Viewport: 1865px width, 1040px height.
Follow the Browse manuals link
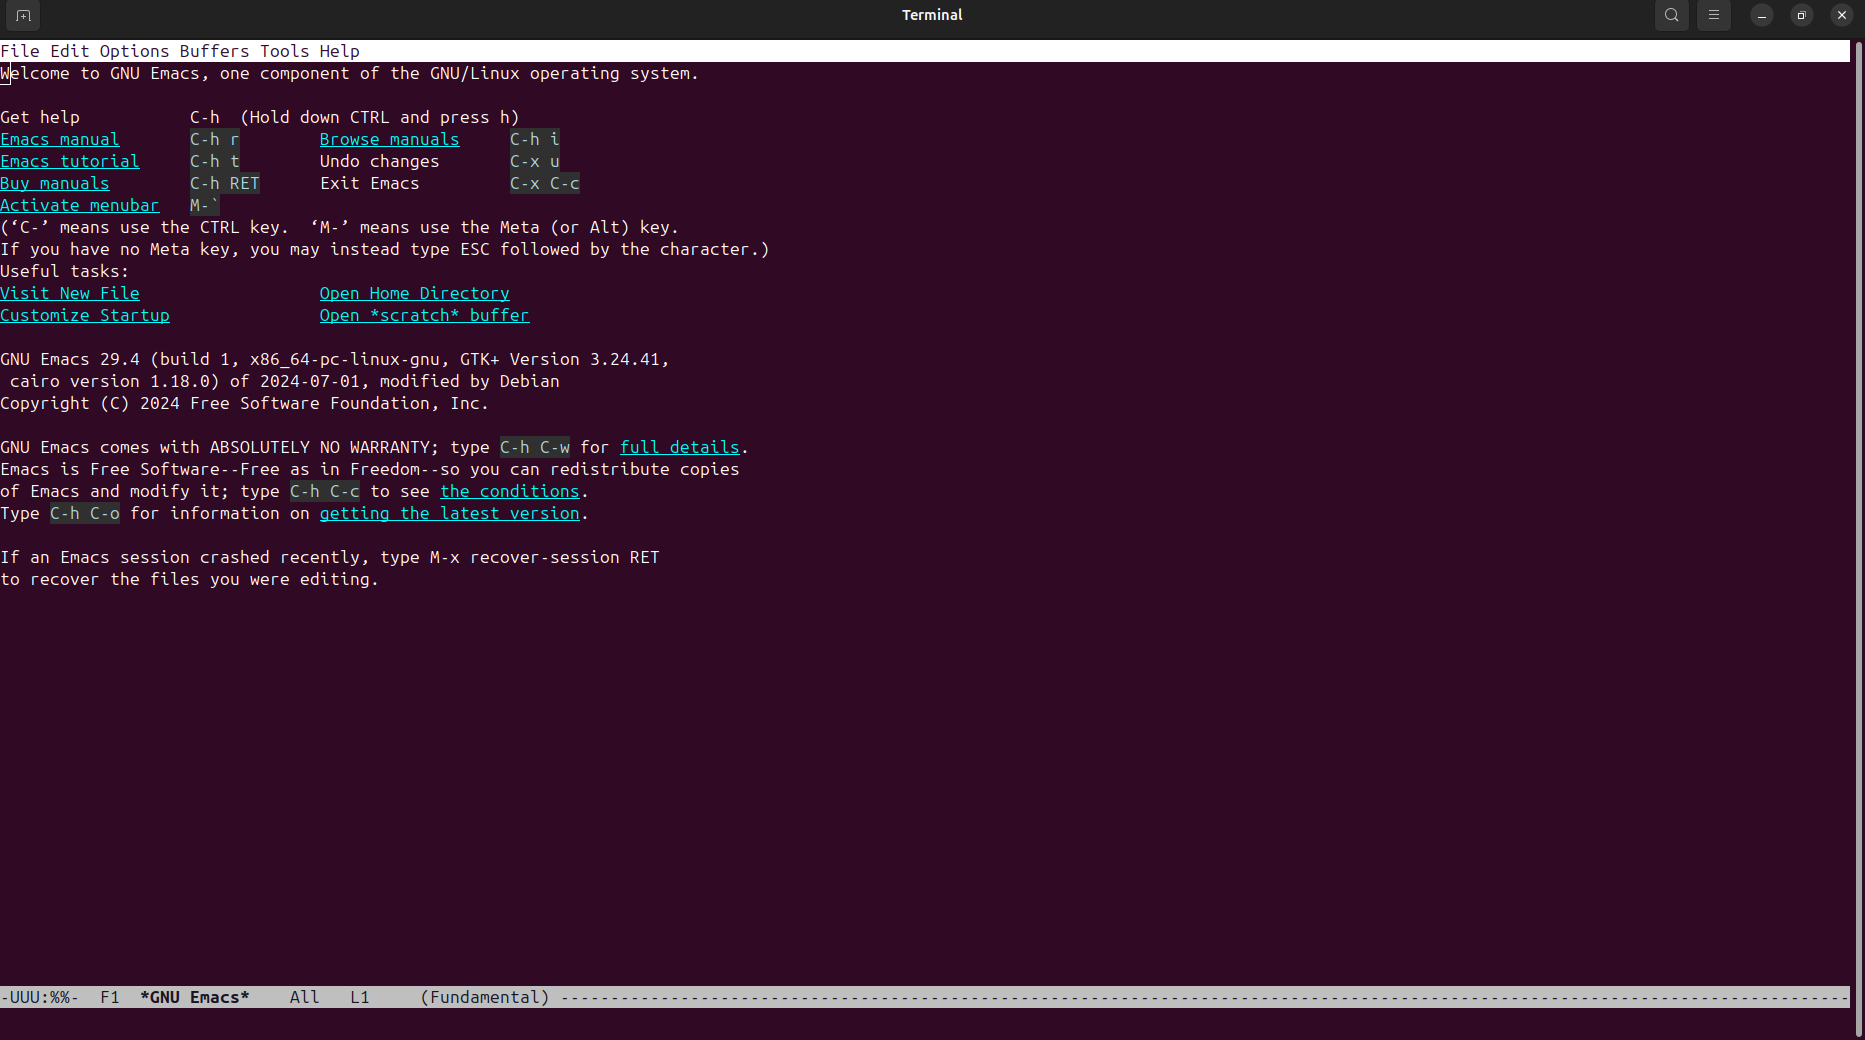pos(390,139)
